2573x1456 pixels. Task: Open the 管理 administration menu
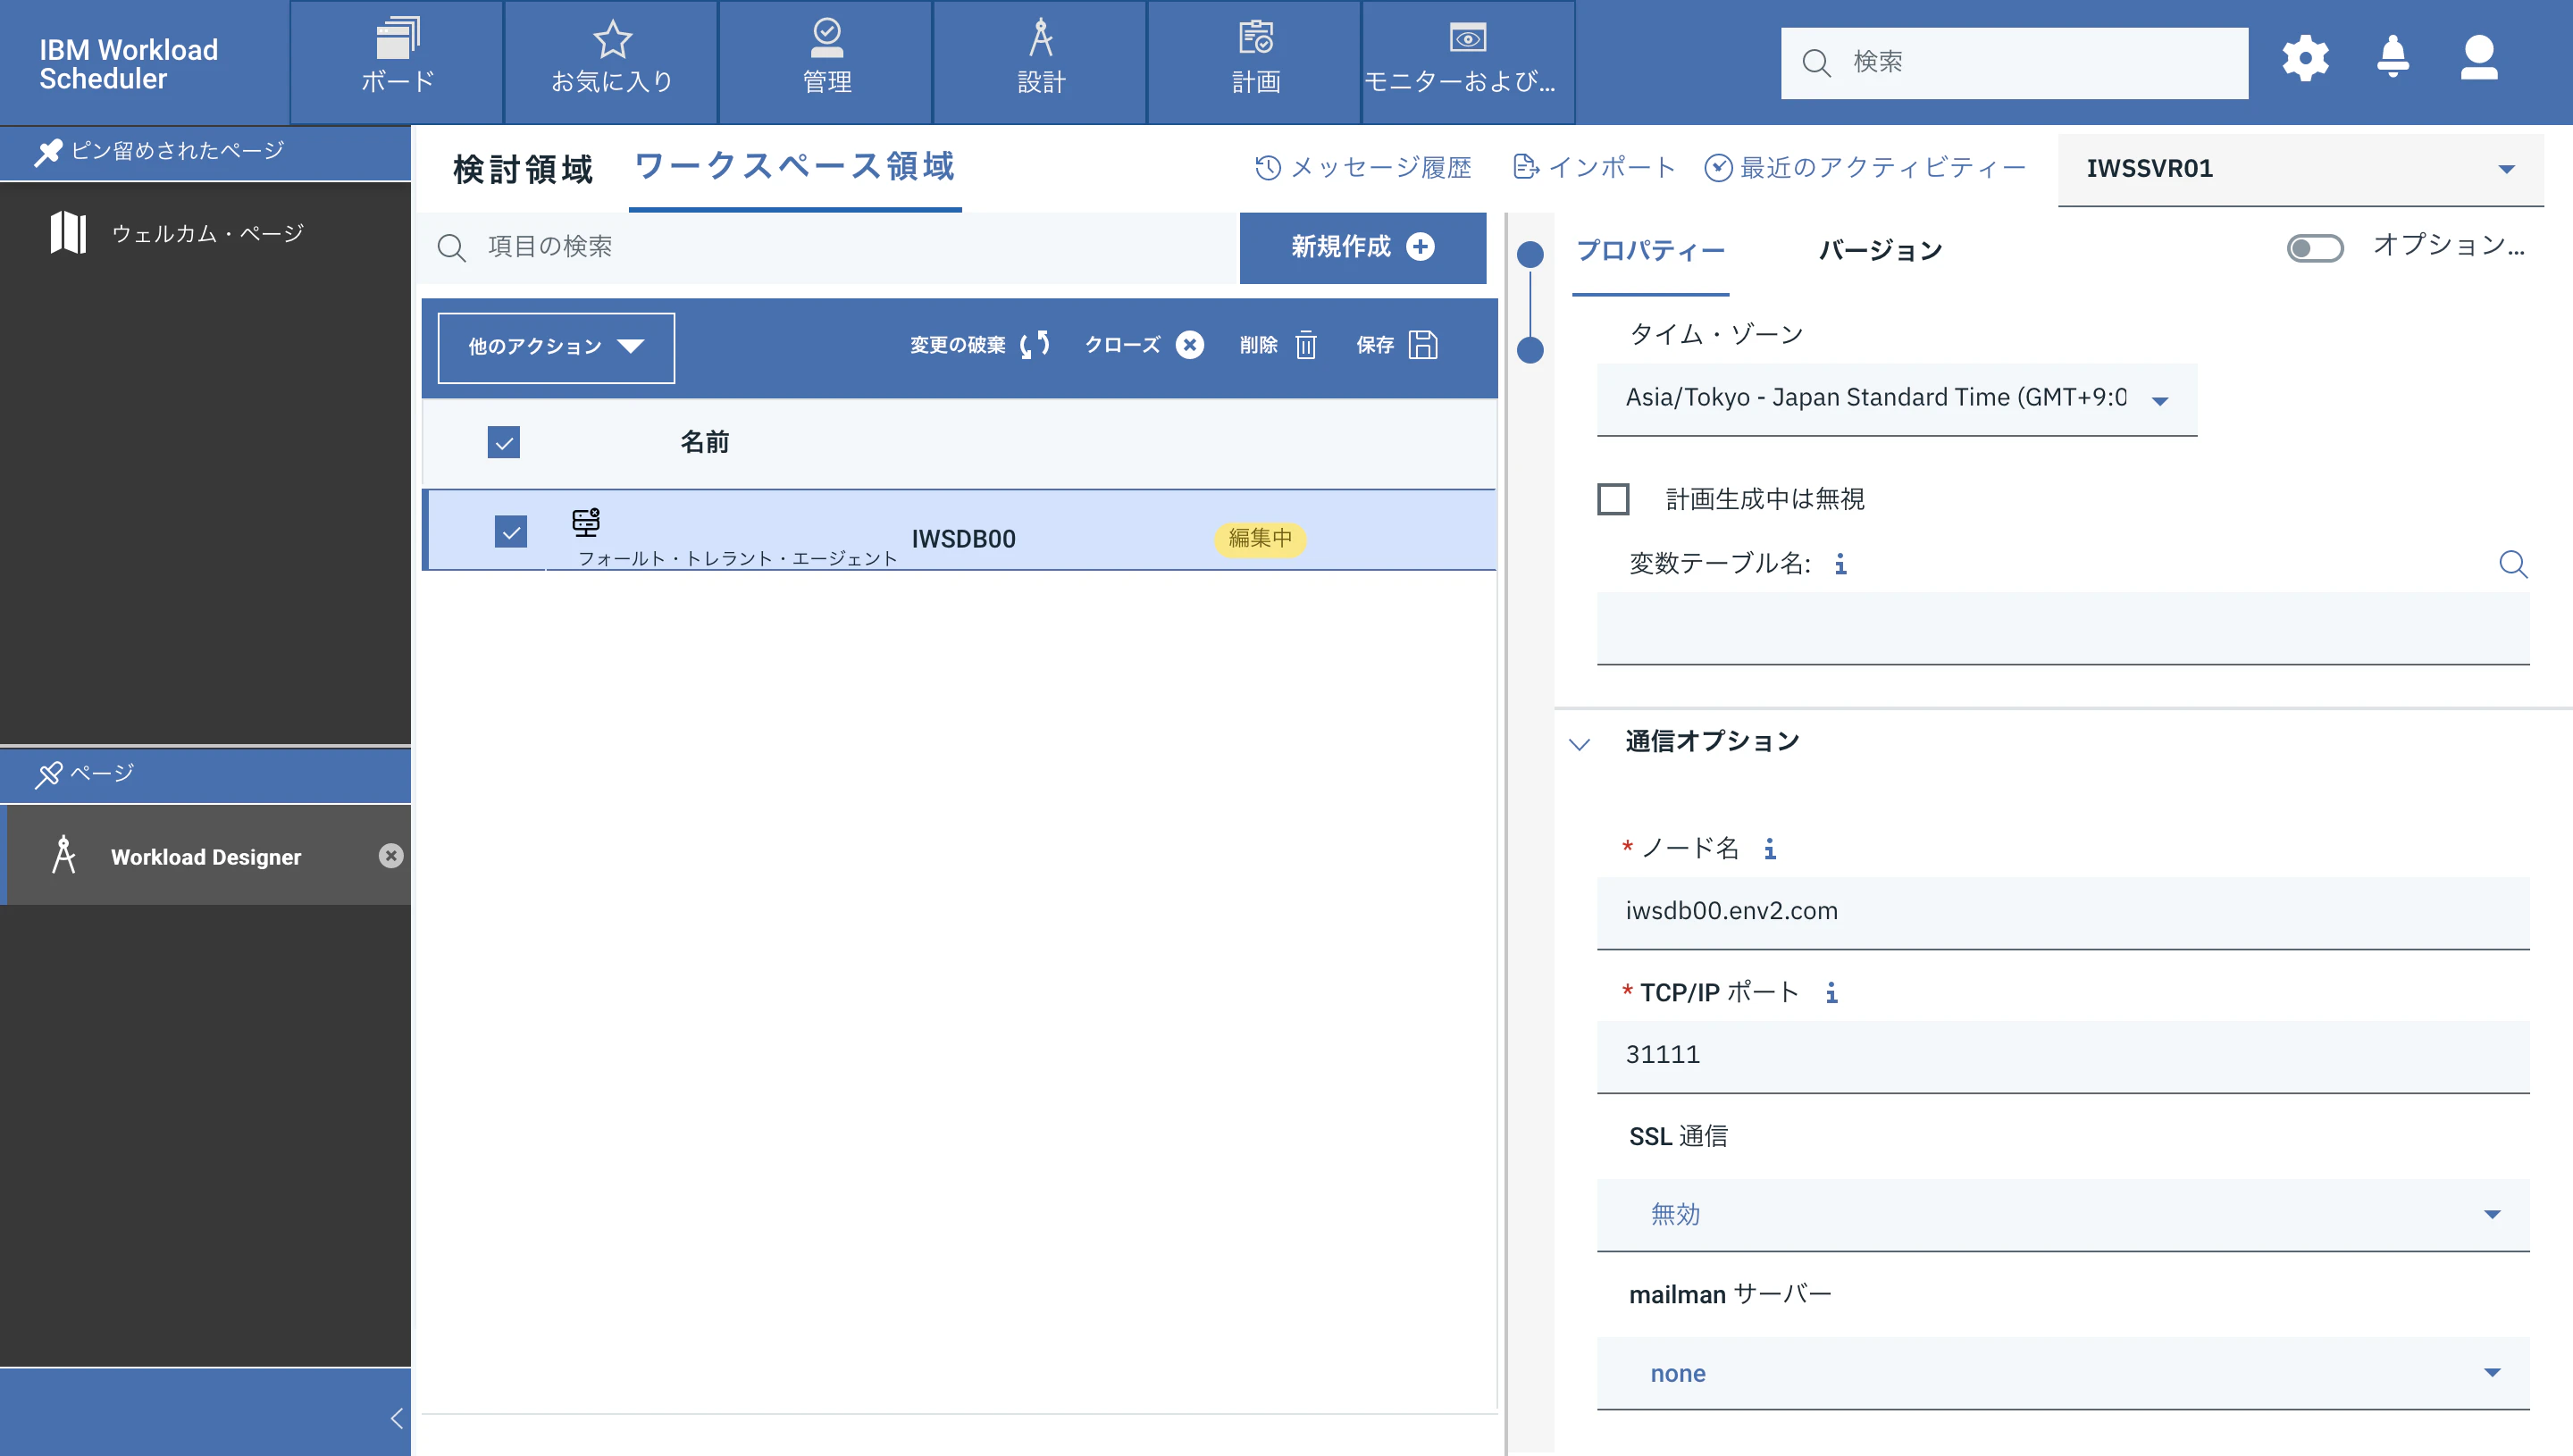(826, 62)
